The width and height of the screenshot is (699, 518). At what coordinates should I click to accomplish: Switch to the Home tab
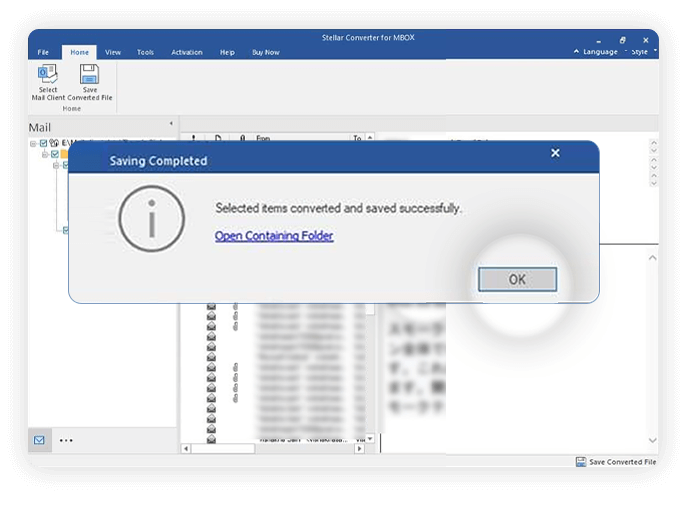[x=79, y=52]
